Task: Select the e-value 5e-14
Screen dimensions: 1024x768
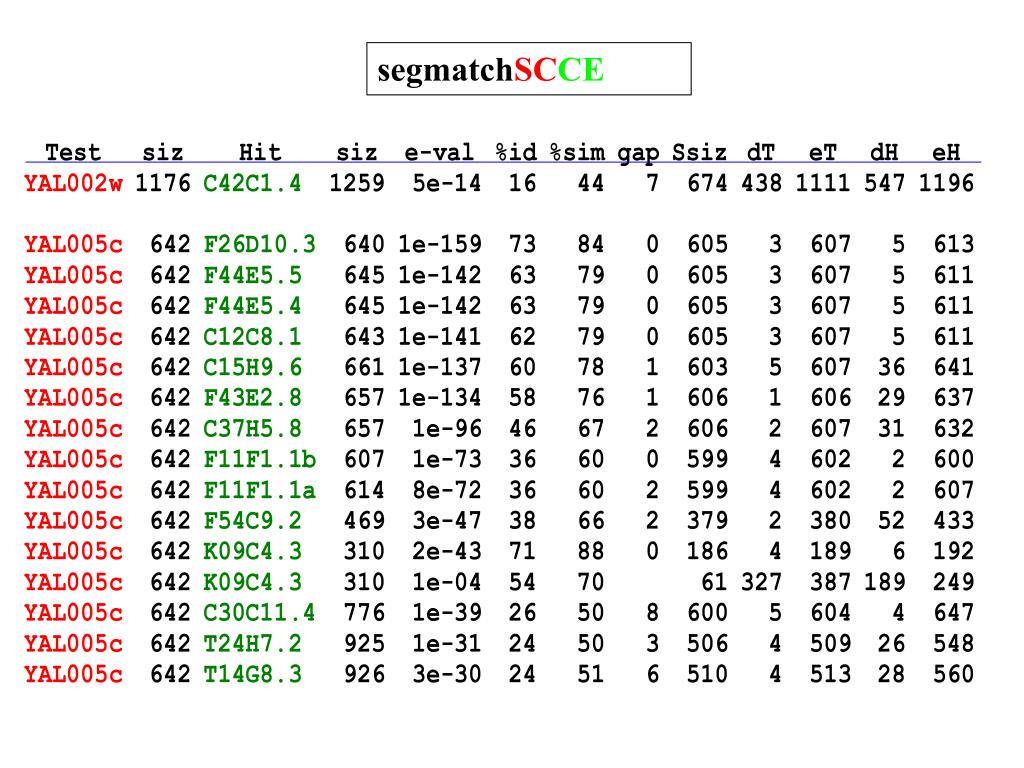Action: pyautogui.click(x=446, y=184)
